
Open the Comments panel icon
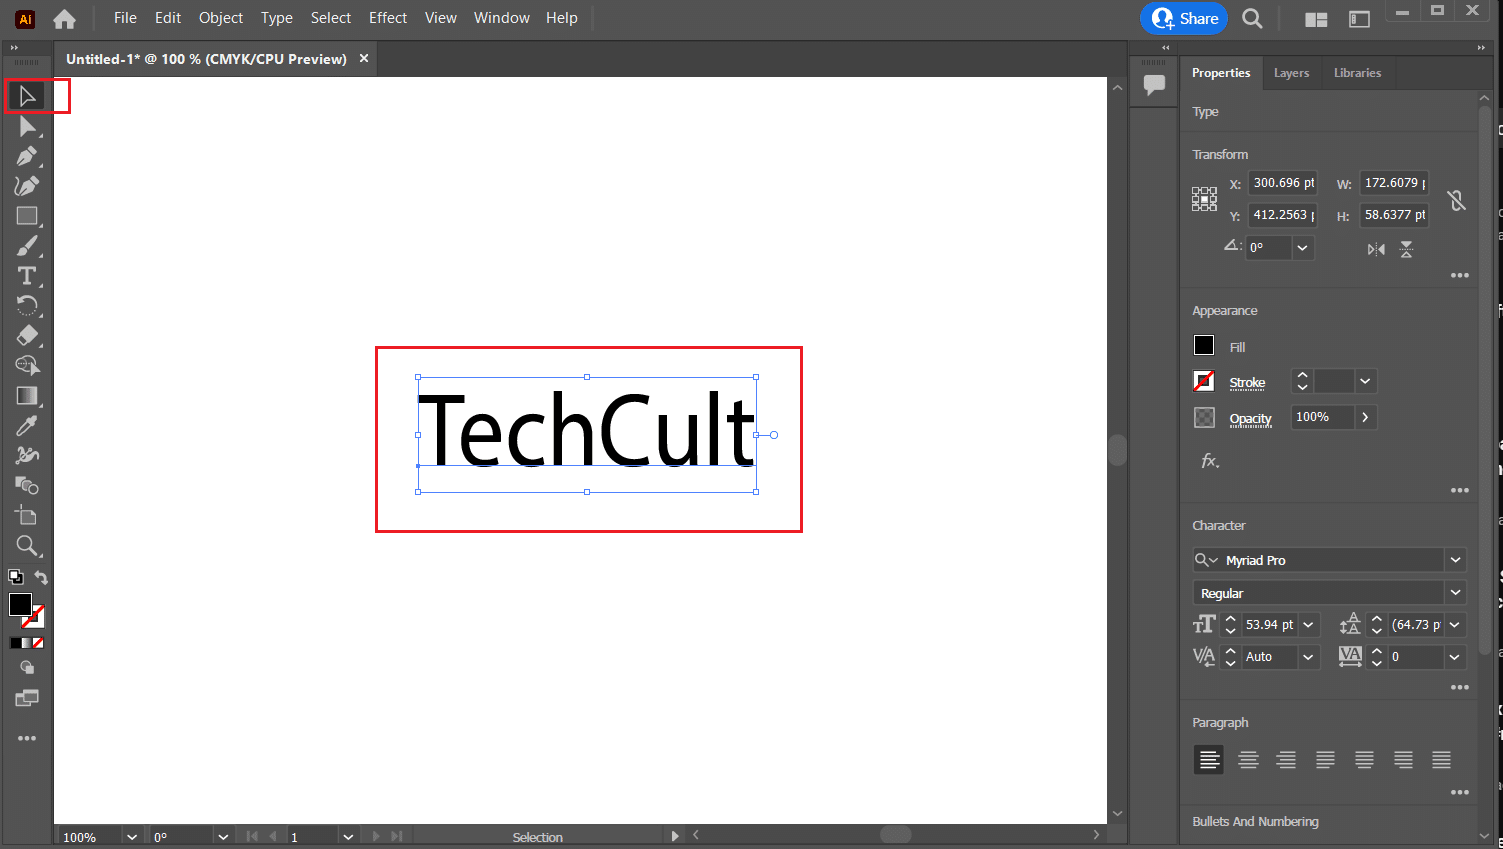tap(1154, 85)
